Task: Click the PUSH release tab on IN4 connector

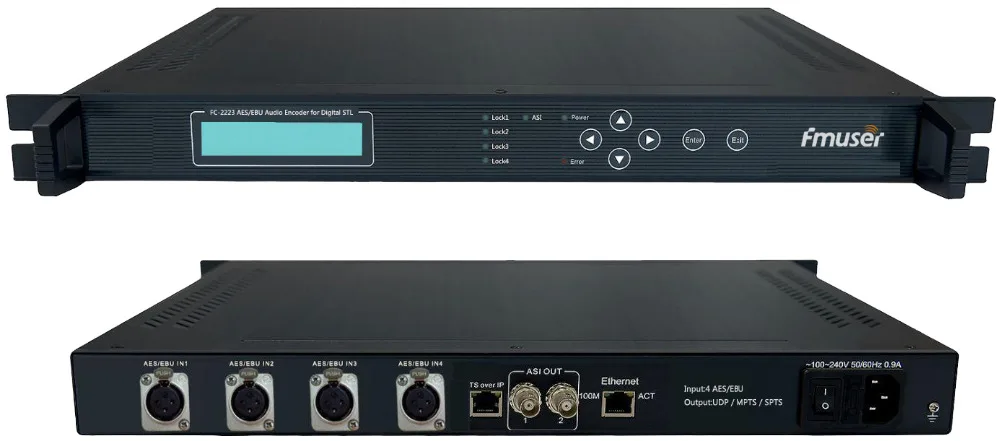Action: [418, 375]
